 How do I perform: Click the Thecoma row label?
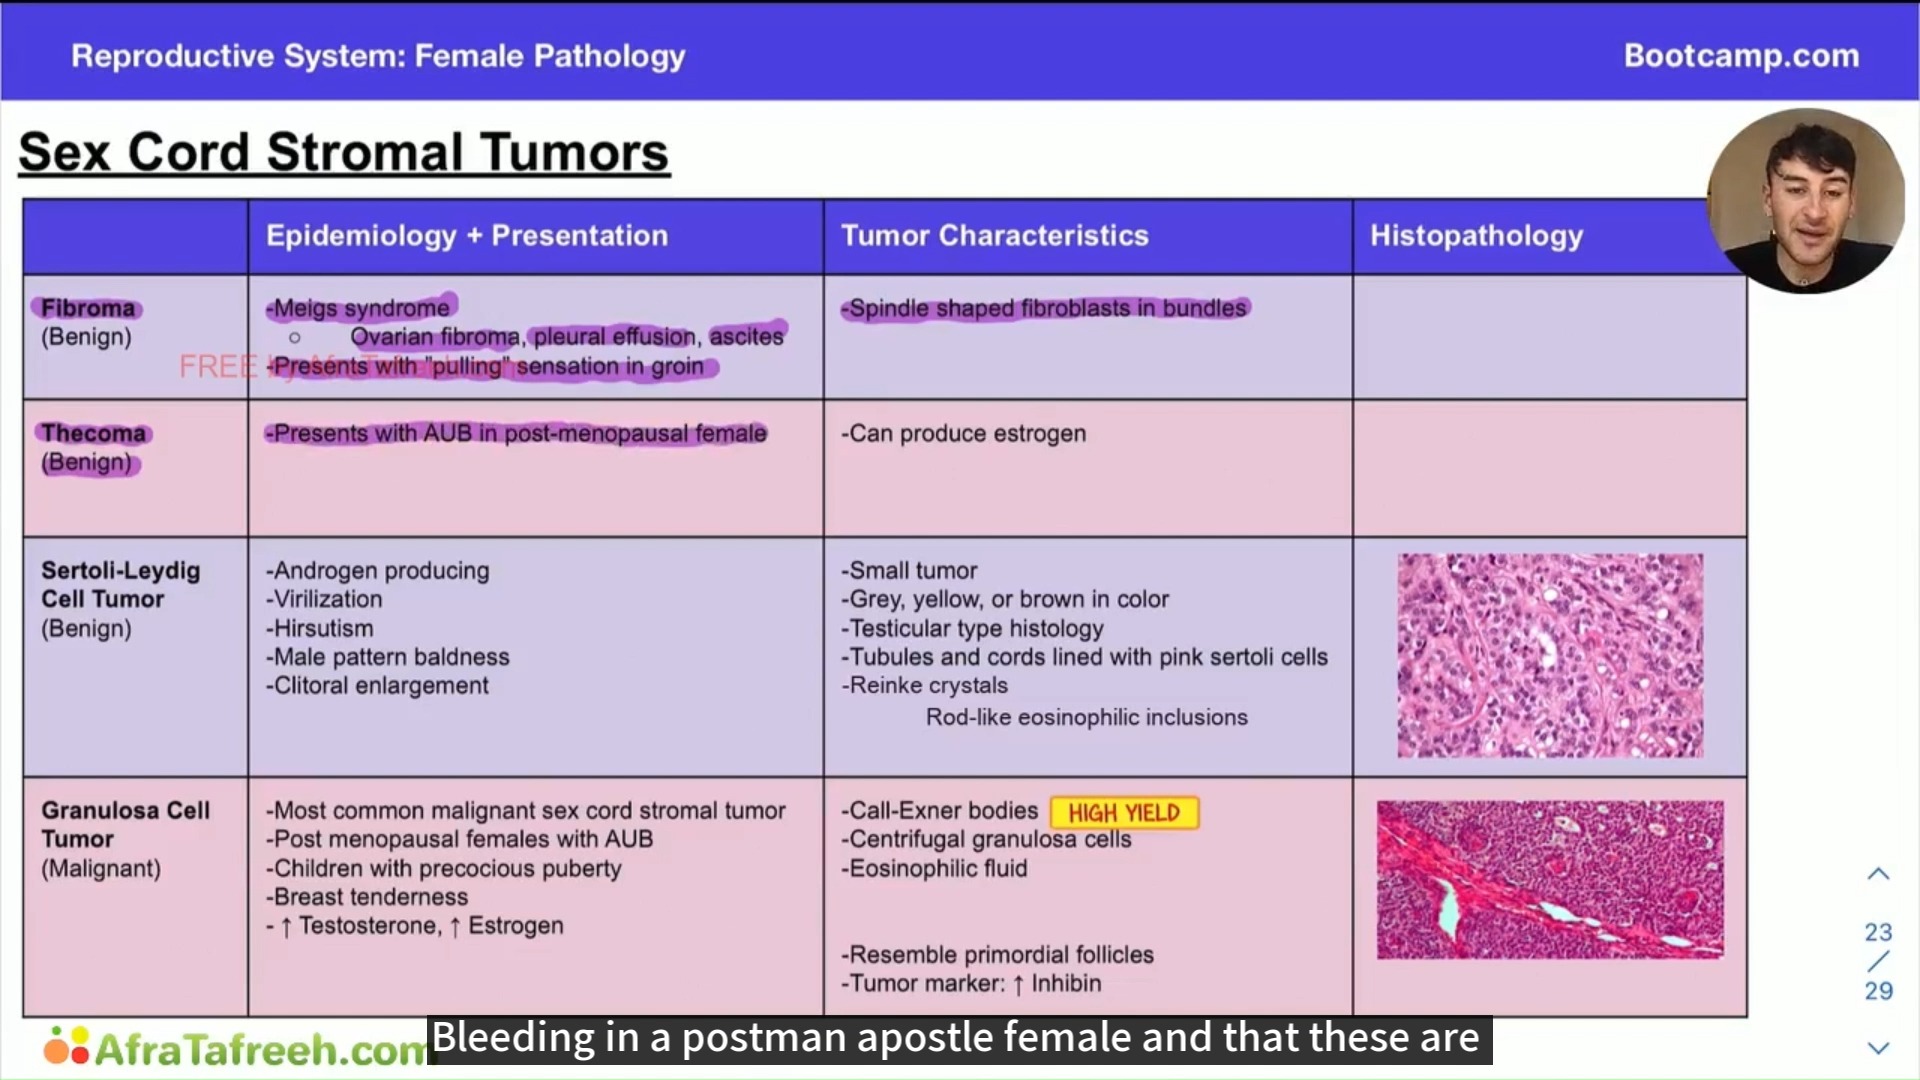(x=93, y=433)
